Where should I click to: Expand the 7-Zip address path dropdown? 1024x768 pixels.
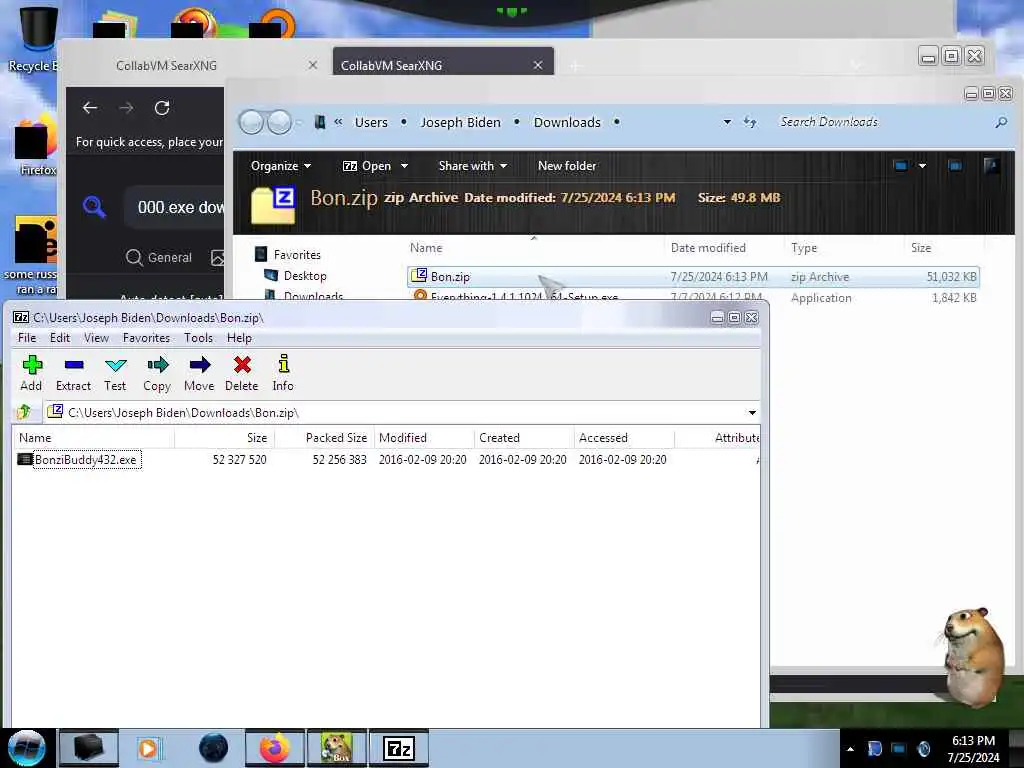tap(752, 413)
